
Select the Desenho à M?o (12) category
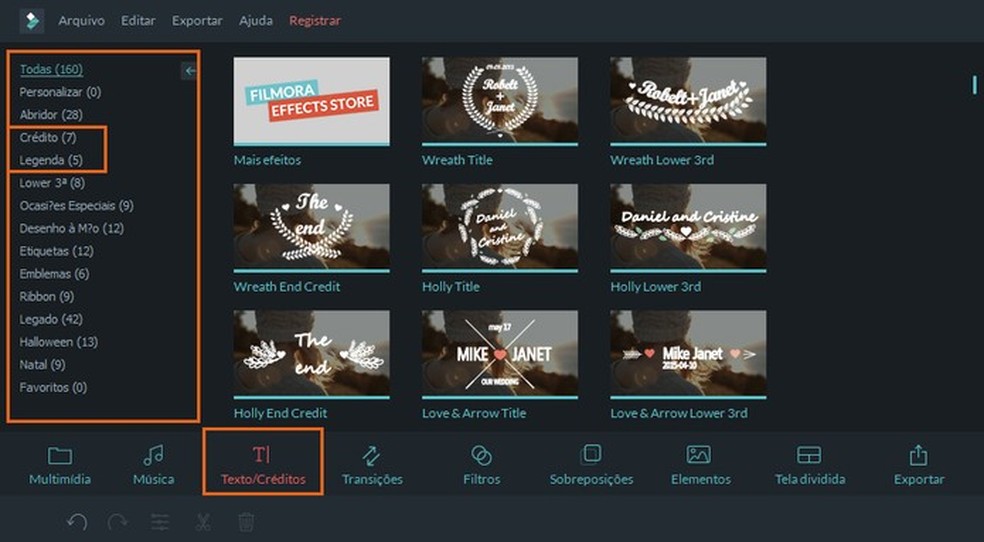(72, 228)
